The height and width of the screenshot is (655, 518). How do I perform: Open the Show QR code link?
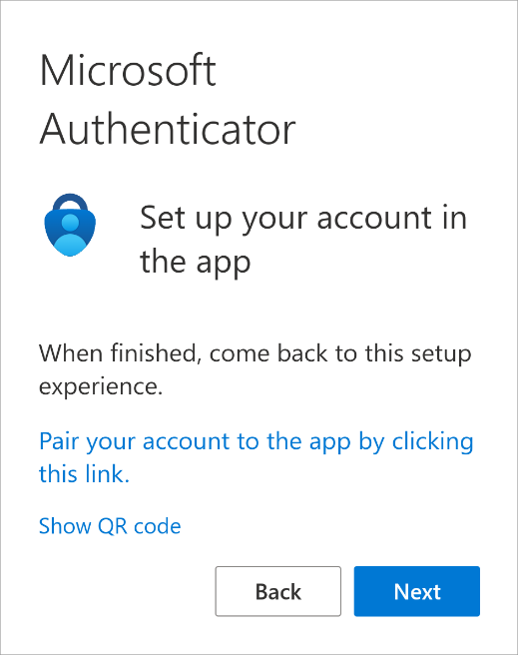point(110,526)
